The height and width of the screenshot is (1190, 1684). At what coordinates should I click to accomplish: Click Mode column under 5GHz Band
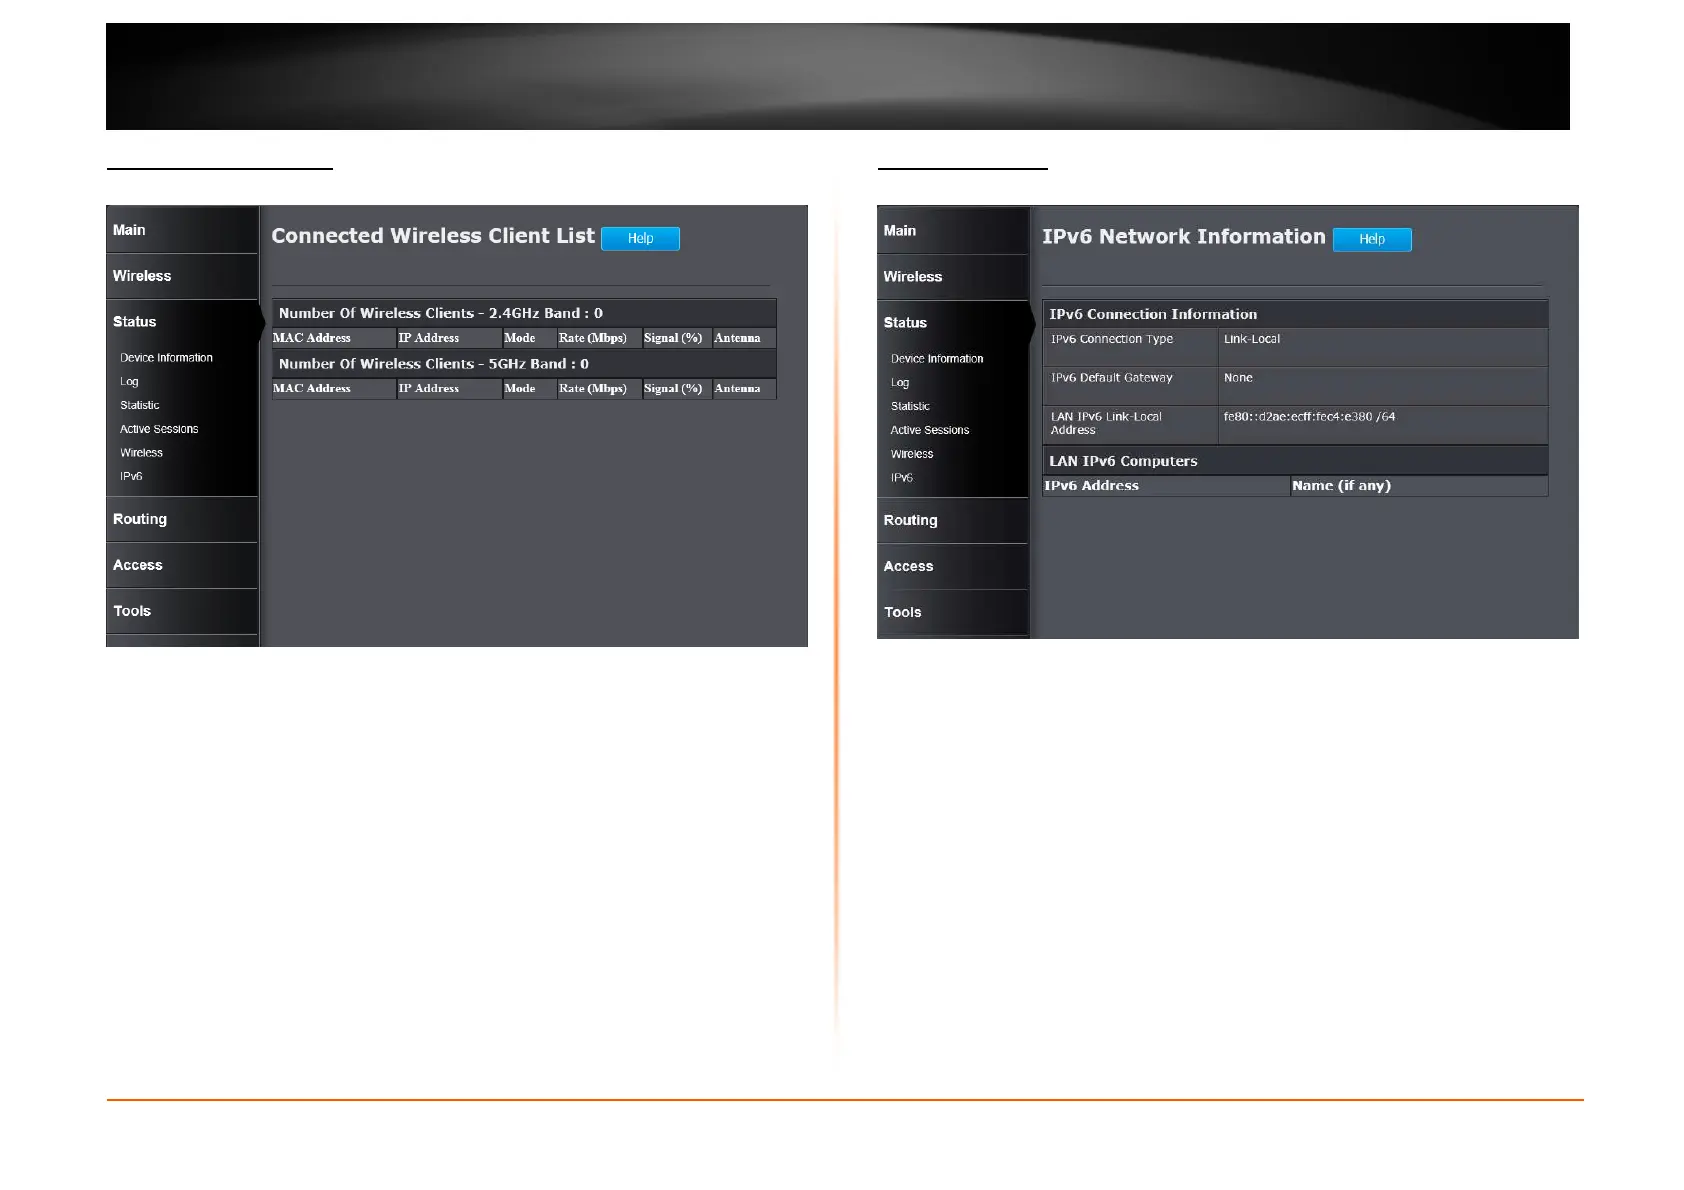click(x=529, y=389)
